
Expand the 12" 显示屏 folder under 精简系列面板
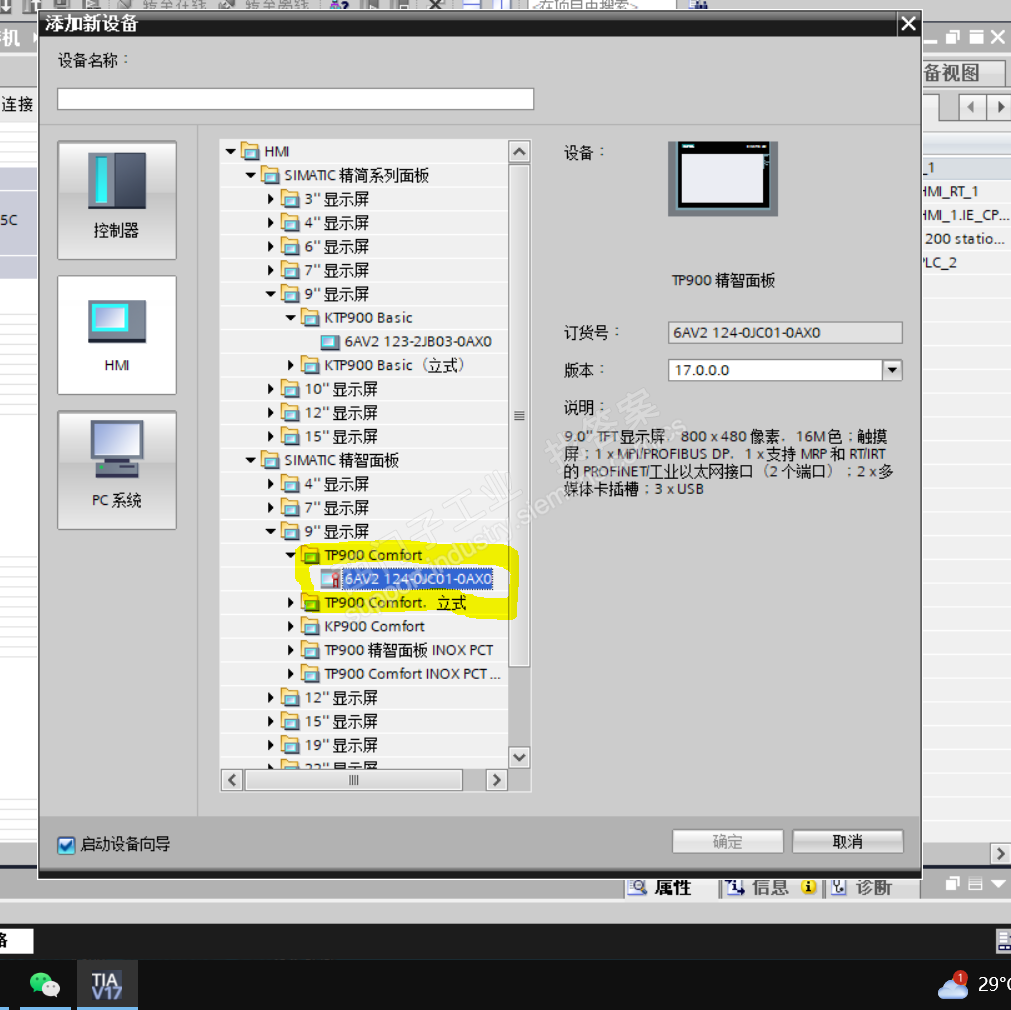(x=271, y=413)
